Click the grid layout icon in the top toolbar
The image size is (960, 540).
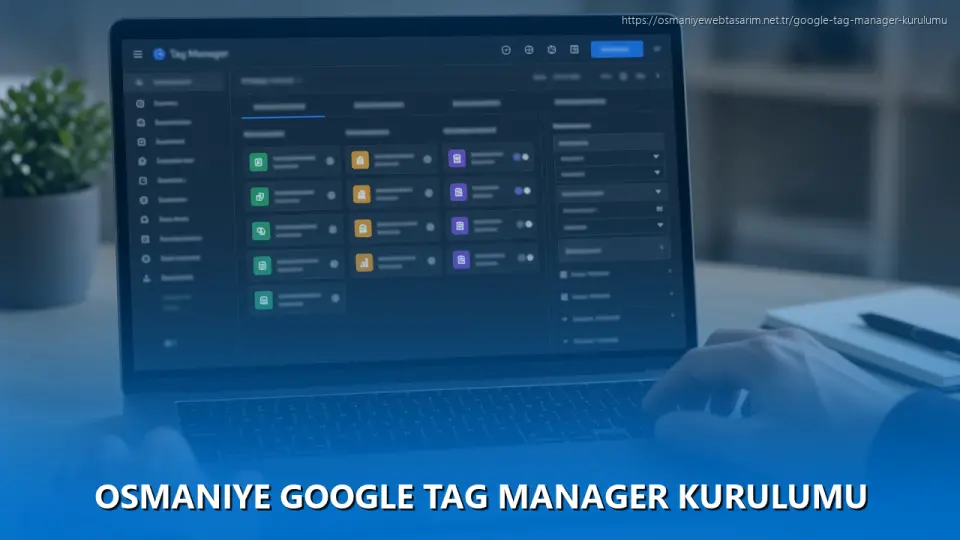574,49
